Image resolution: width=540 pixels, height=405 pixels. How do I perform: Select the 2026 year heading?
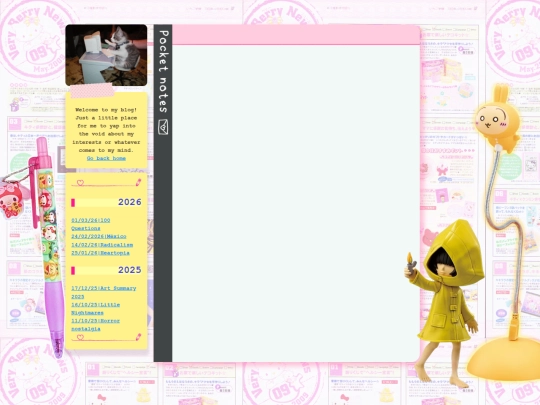[106, 202]
